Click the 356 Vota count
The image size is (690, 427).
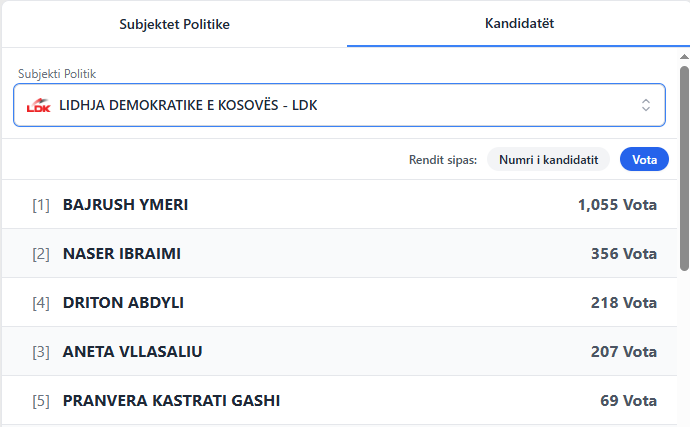[x=624, y=254]
